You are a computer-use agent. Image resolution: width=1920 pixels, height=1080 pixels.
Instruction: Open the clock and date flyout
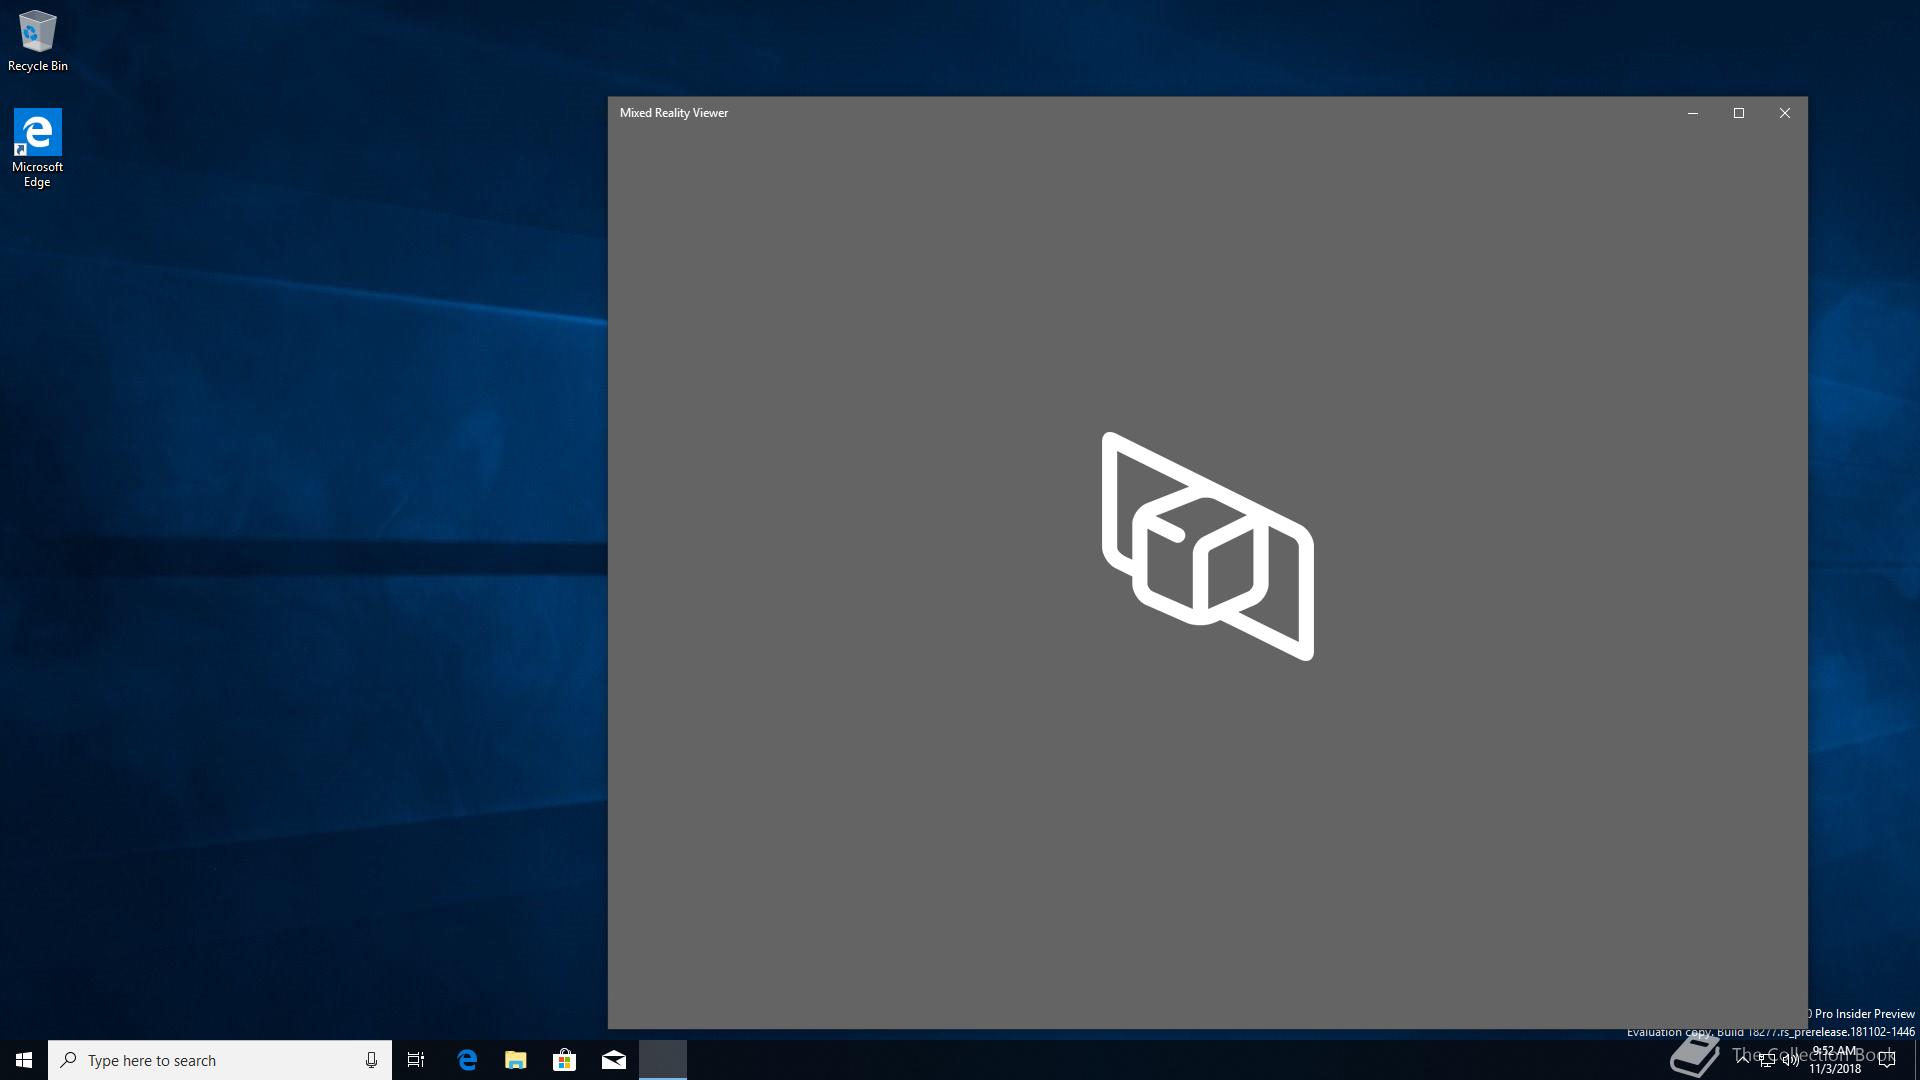1835,1060
